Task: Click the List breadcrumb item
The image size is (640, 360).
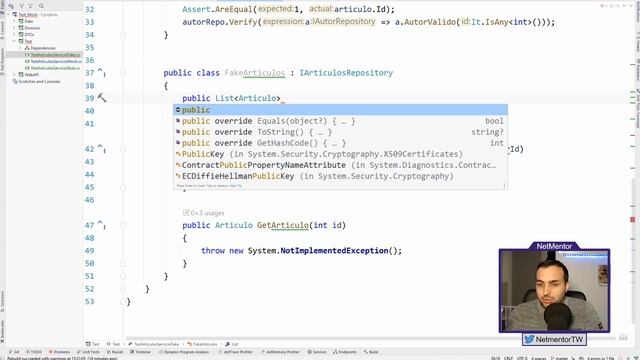Action: [231, 344]
